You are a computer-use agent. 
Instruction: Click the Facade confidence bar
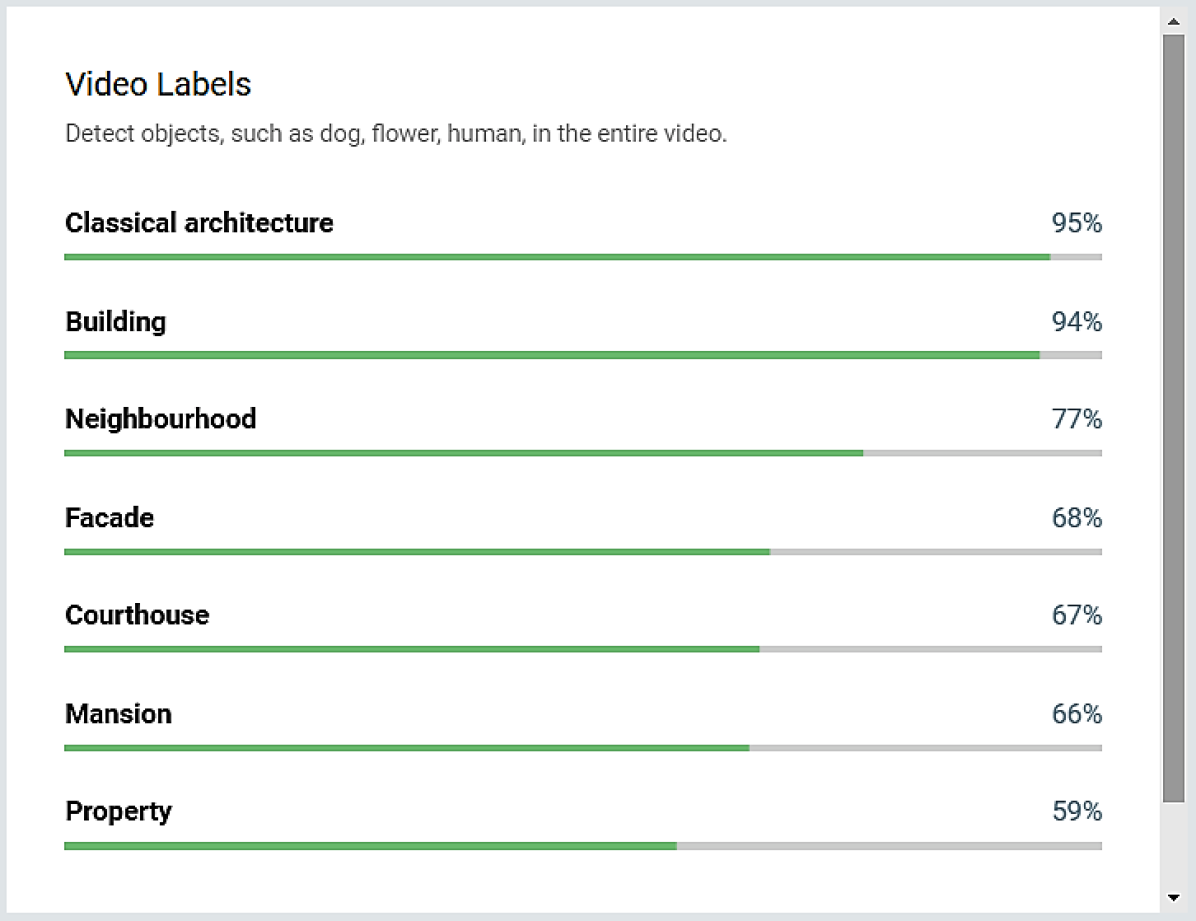point(582,552)
